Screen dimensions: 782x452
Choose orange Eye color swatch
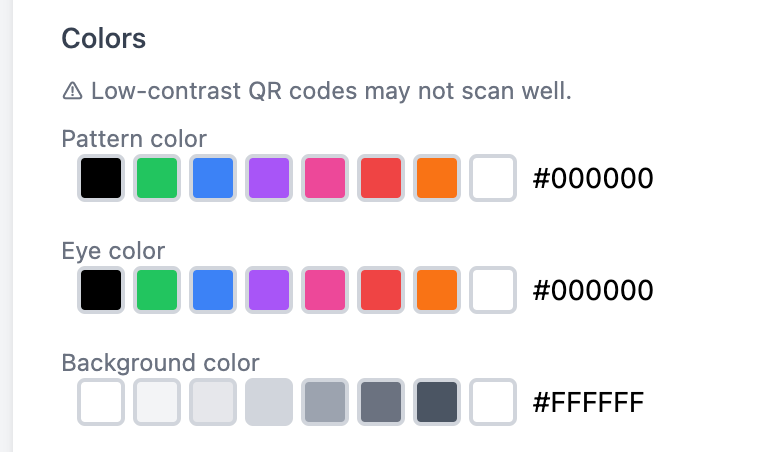pyautogui.click(x=437, y=290)
